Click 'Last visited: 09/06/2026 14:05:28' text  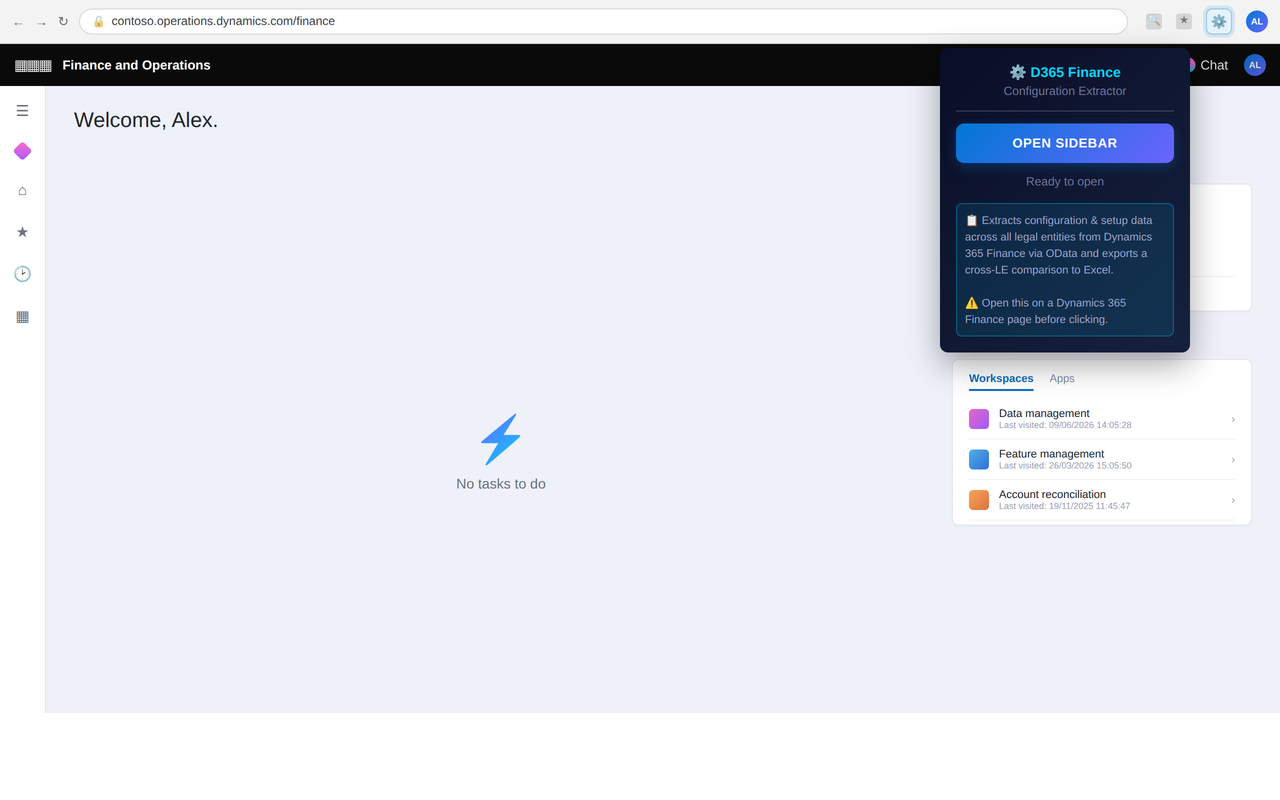coord(1065,425)
